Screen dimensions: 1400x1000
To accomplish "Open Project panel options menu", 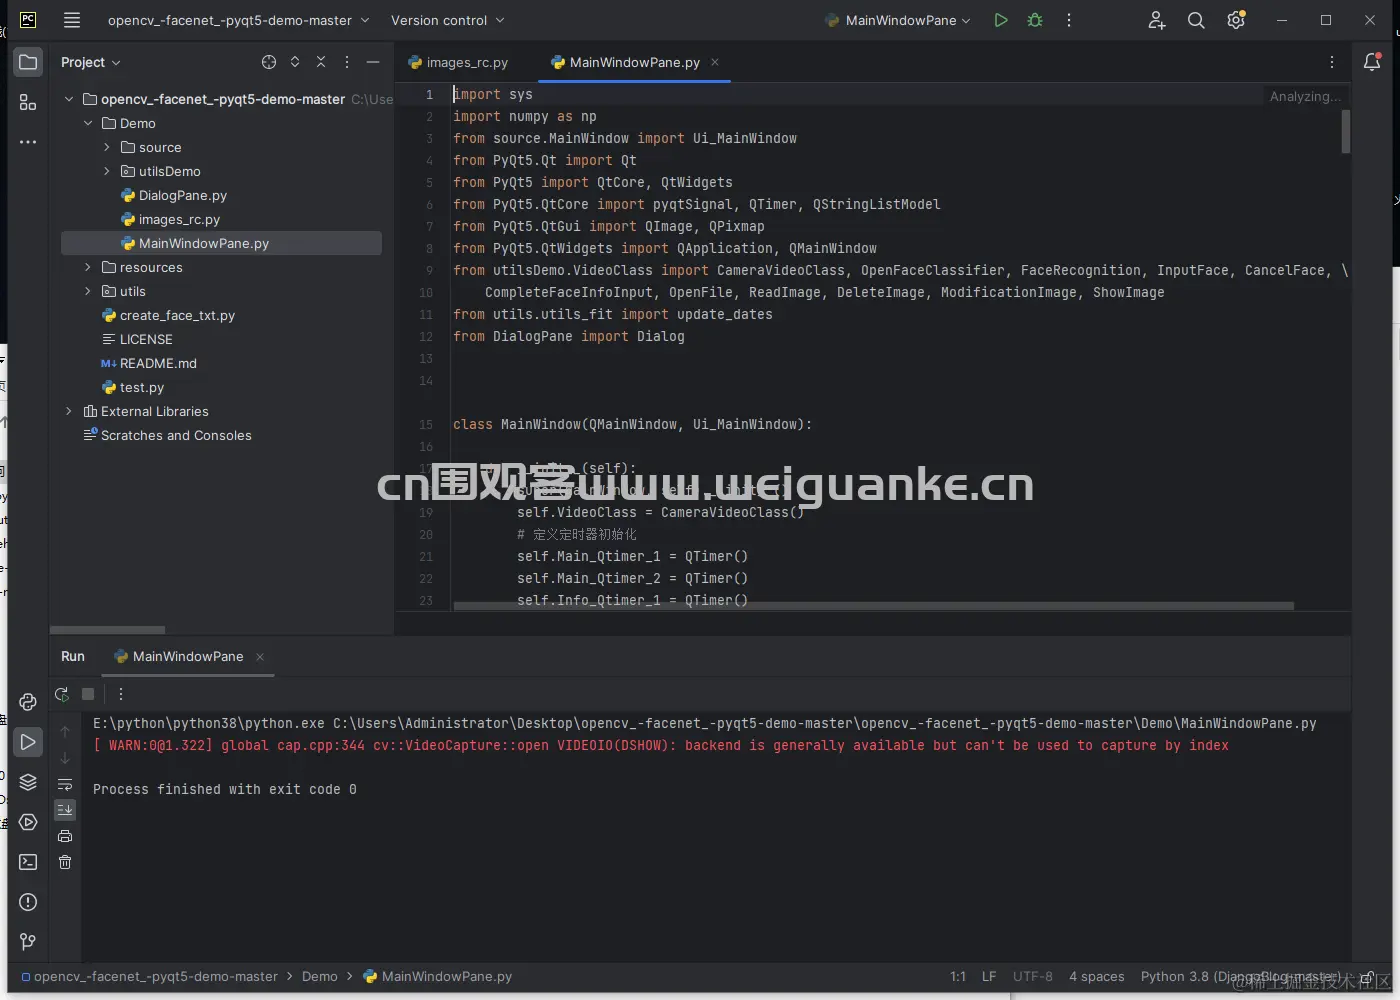I will (x=347, y=62).
